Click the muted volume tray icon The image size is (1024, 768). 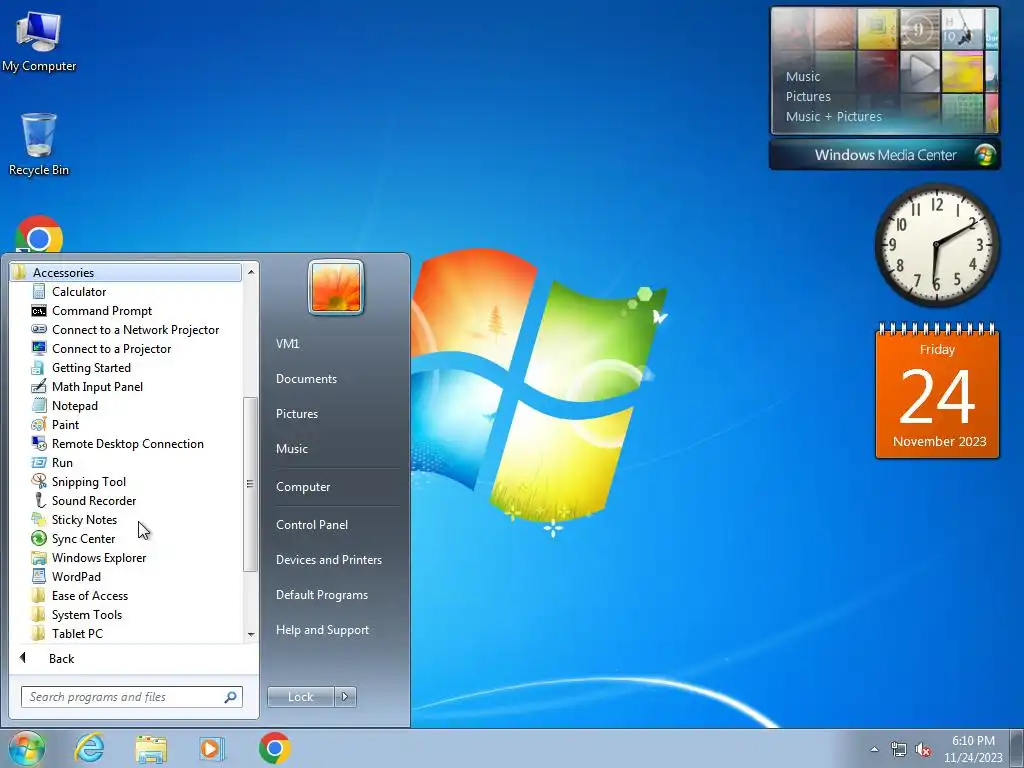click(x=923, y=750)
